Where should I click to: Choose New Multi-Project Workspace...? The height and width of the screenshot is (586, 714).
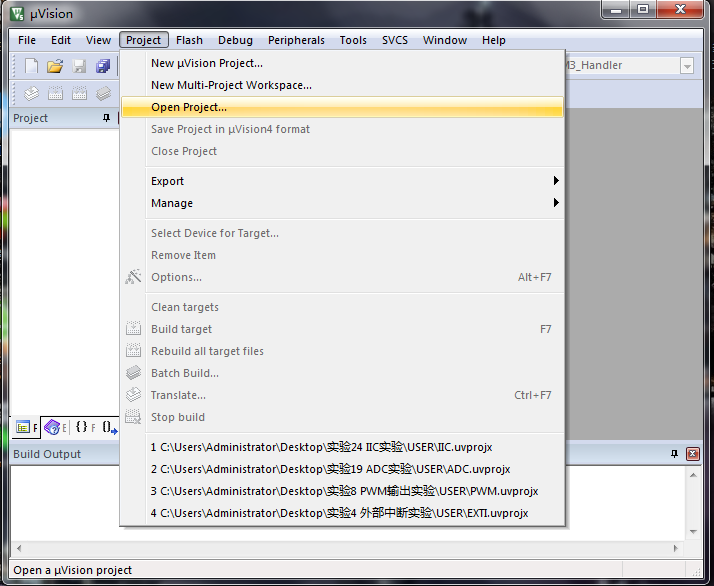point(342,85)
